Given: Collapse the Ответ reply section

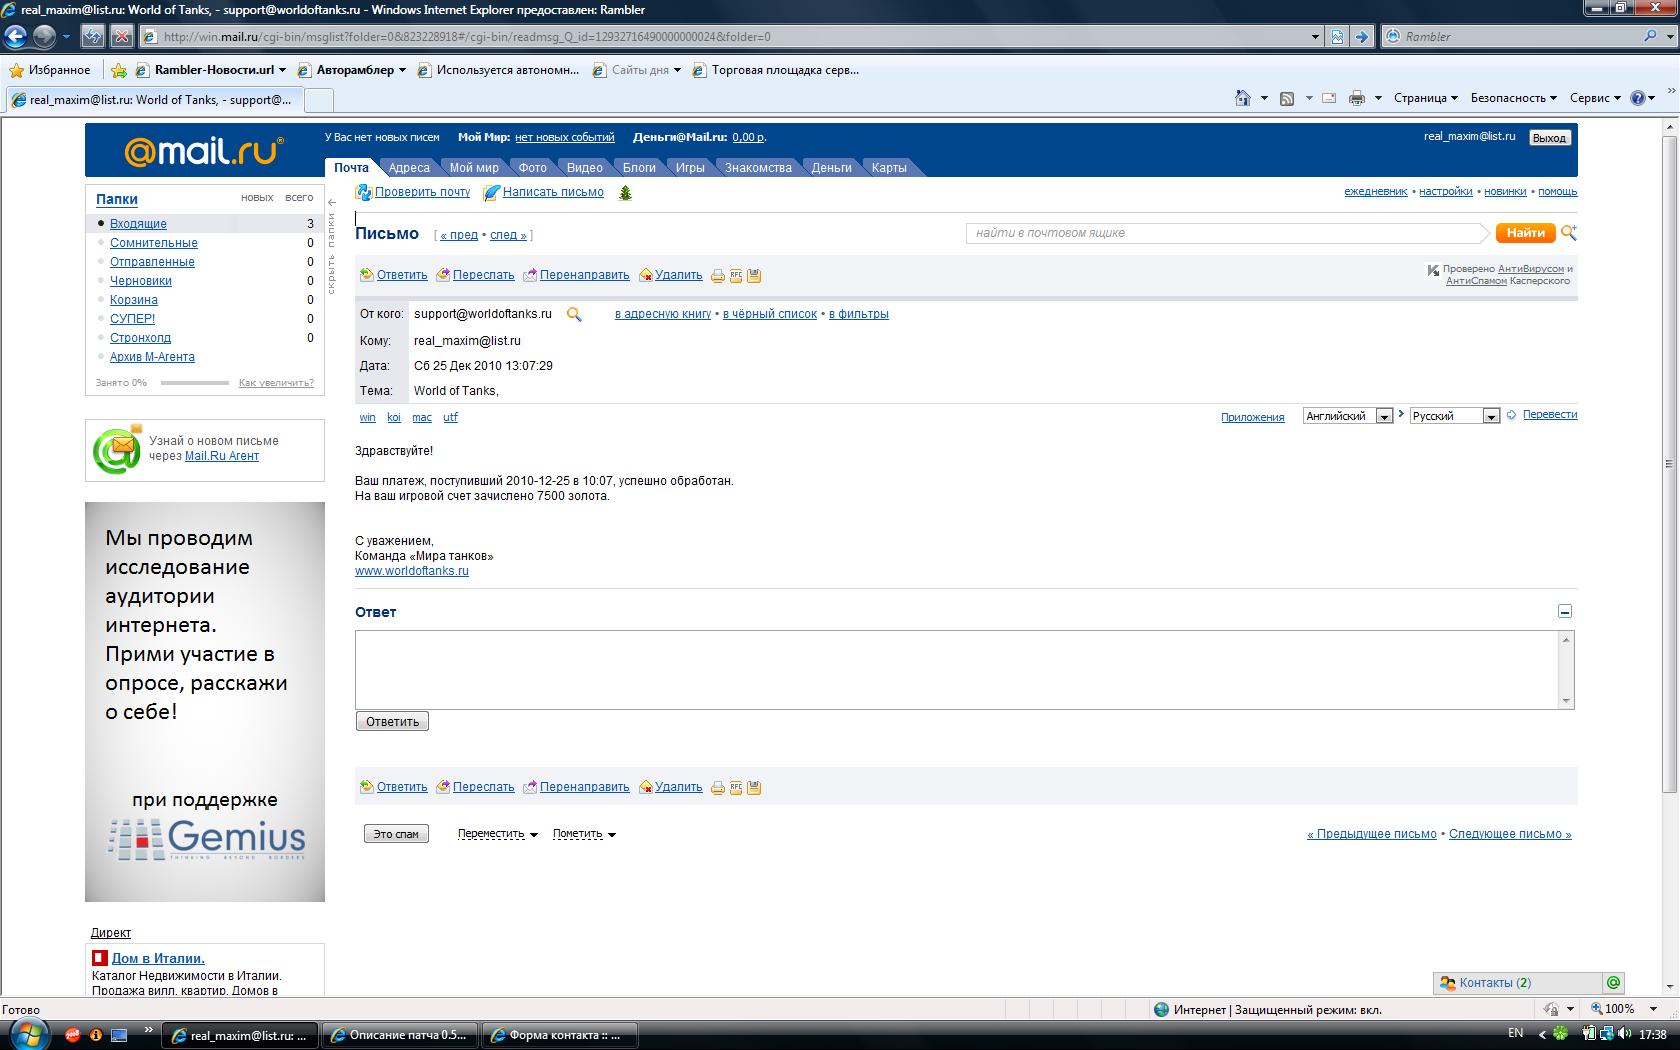Looking at the screenshot, I should point(1565,612).
